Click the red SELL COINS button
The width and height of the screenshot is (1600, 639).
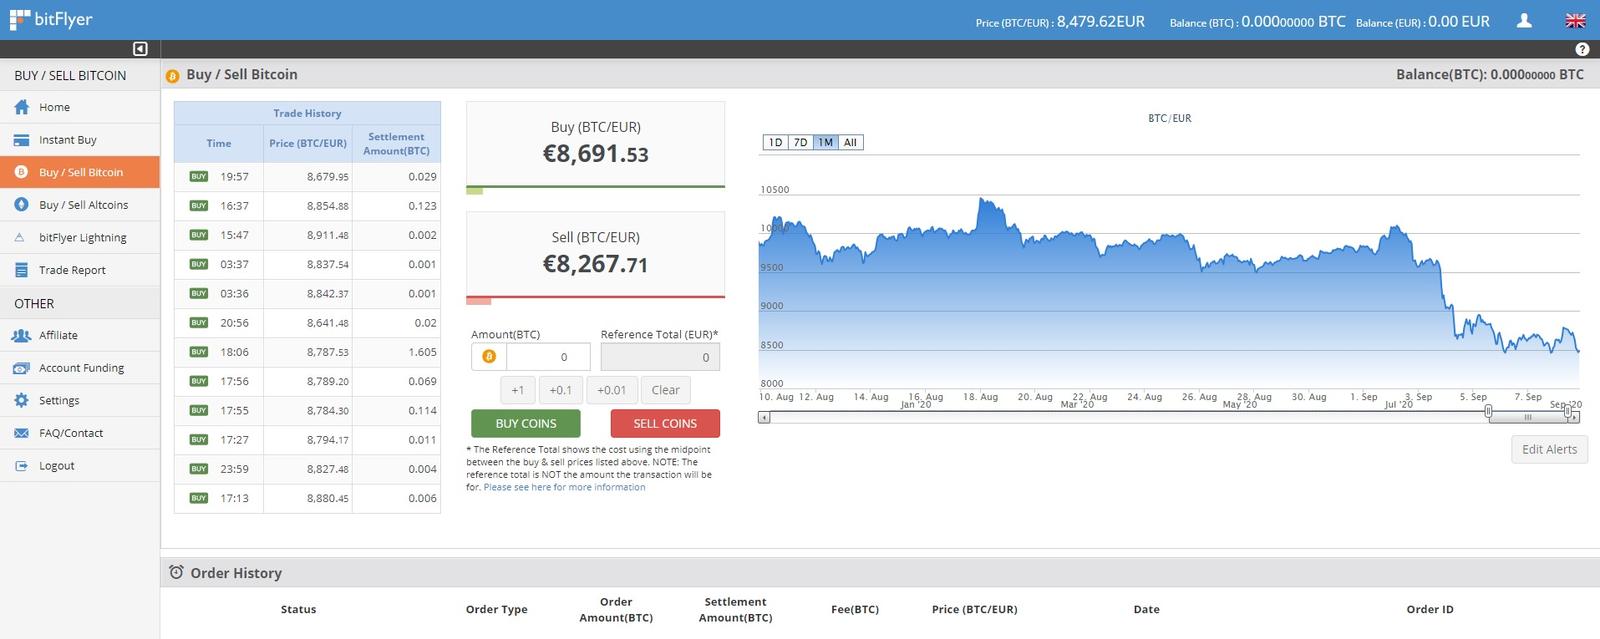tap(665, 423)
